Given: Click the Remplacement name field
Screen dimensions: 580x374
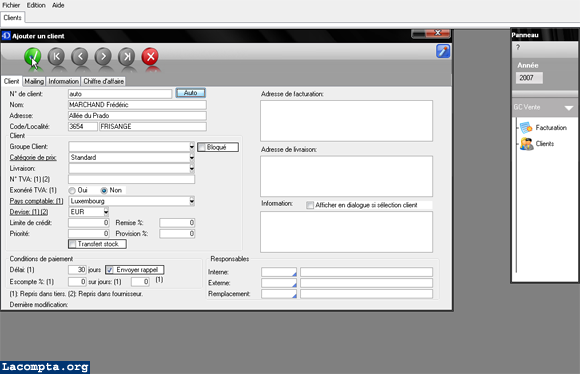Looking at the screenshot, I should pyautogui.click(x=366, y=294).
